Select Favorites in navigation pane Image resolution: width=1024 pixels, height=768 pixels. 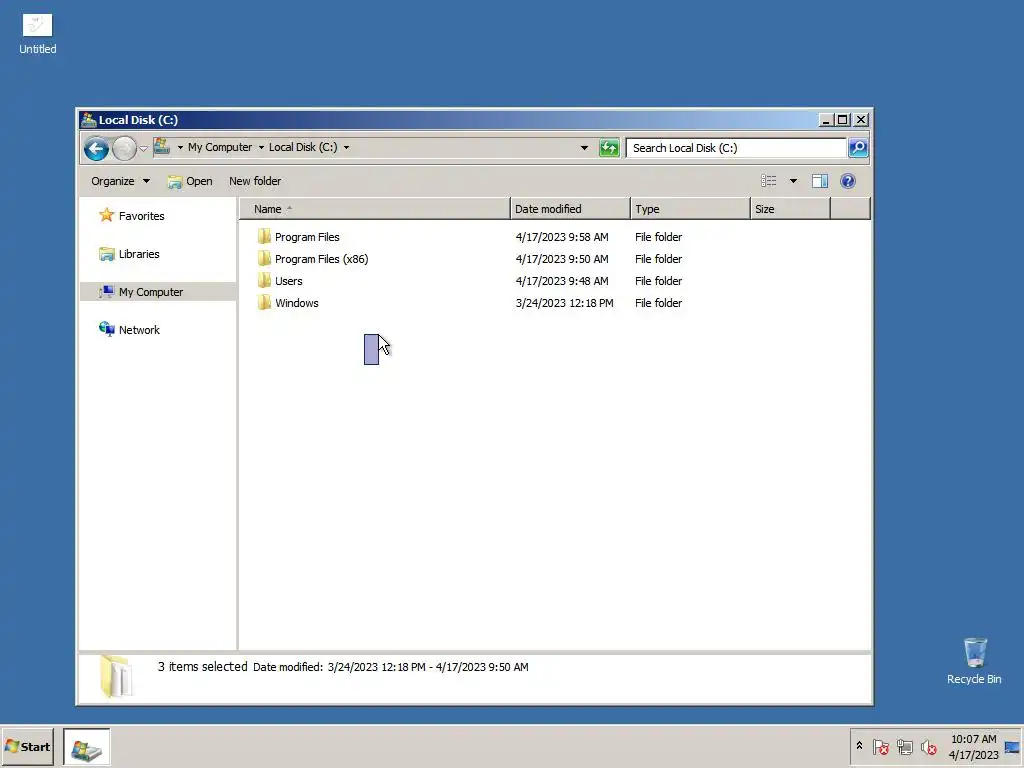(132, 216)
